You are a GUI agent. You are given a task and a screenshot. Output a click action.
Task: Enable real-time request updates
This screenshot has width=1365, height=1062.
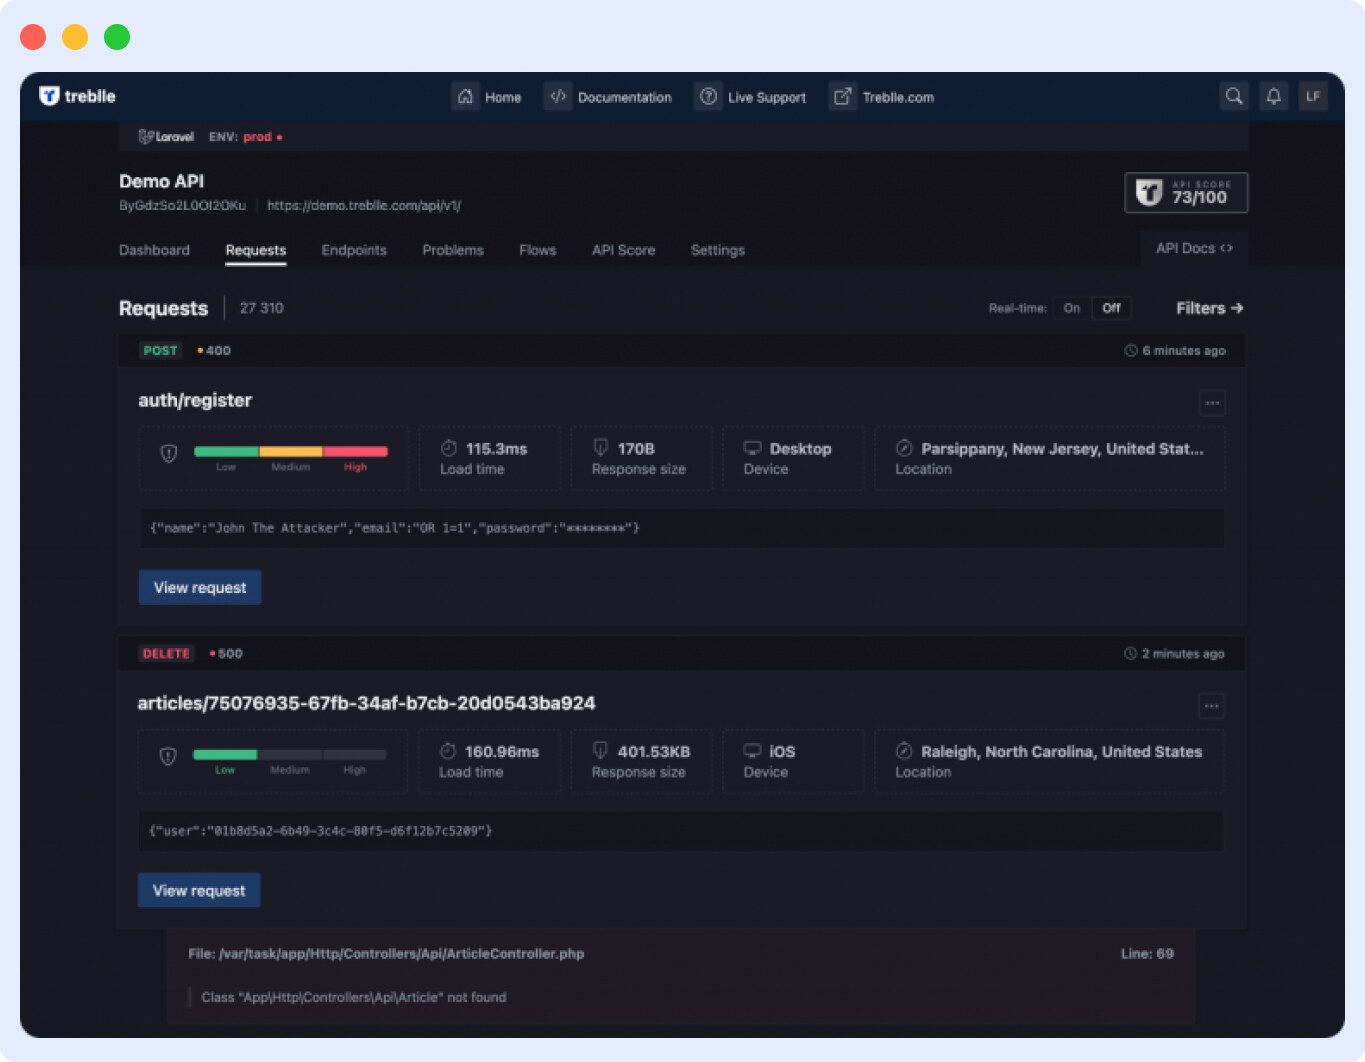[1071, 308]
